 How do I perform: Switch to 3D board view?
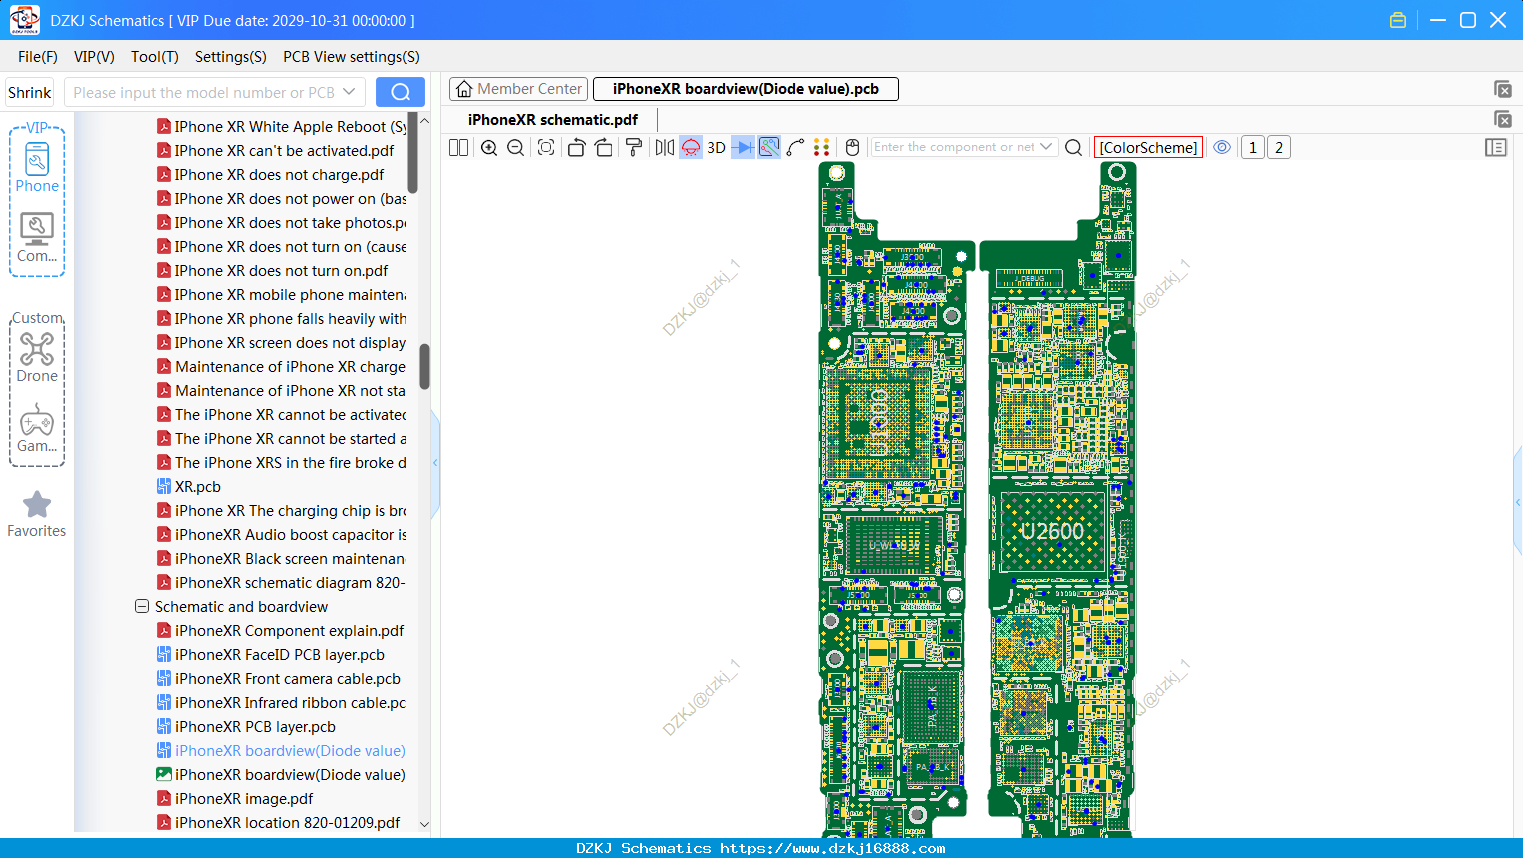[716, 148]
